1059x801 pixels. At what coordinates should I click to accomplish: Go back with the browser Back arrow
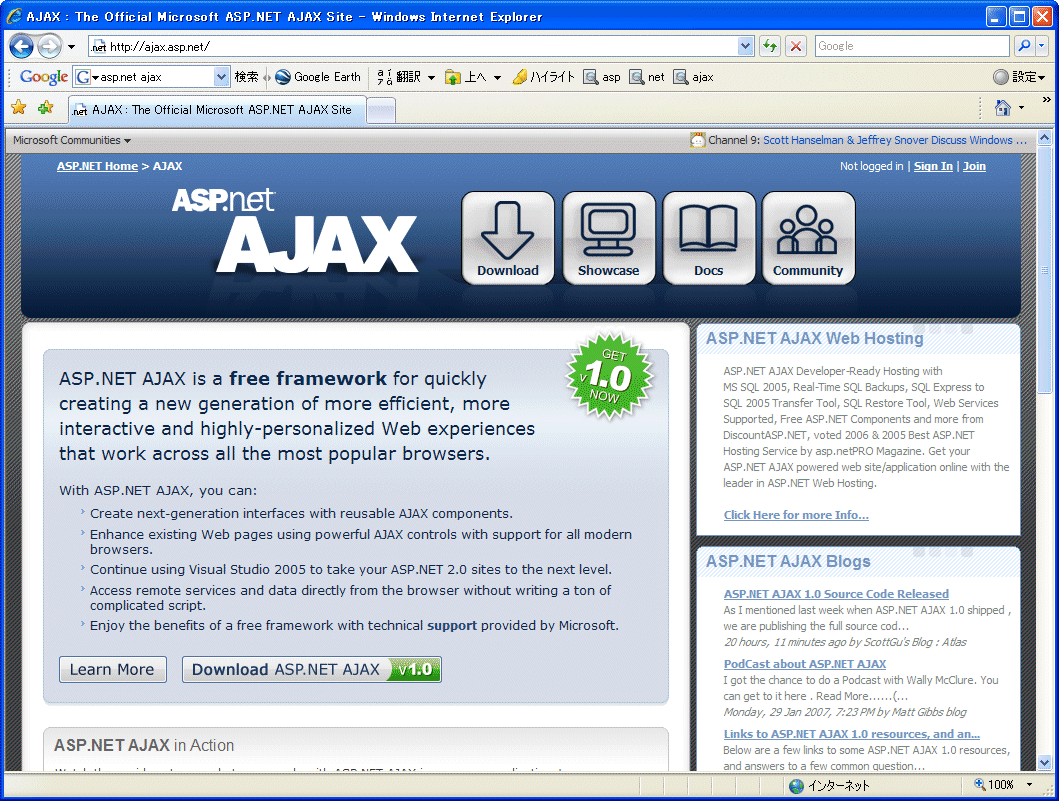[x=22, y=47]
